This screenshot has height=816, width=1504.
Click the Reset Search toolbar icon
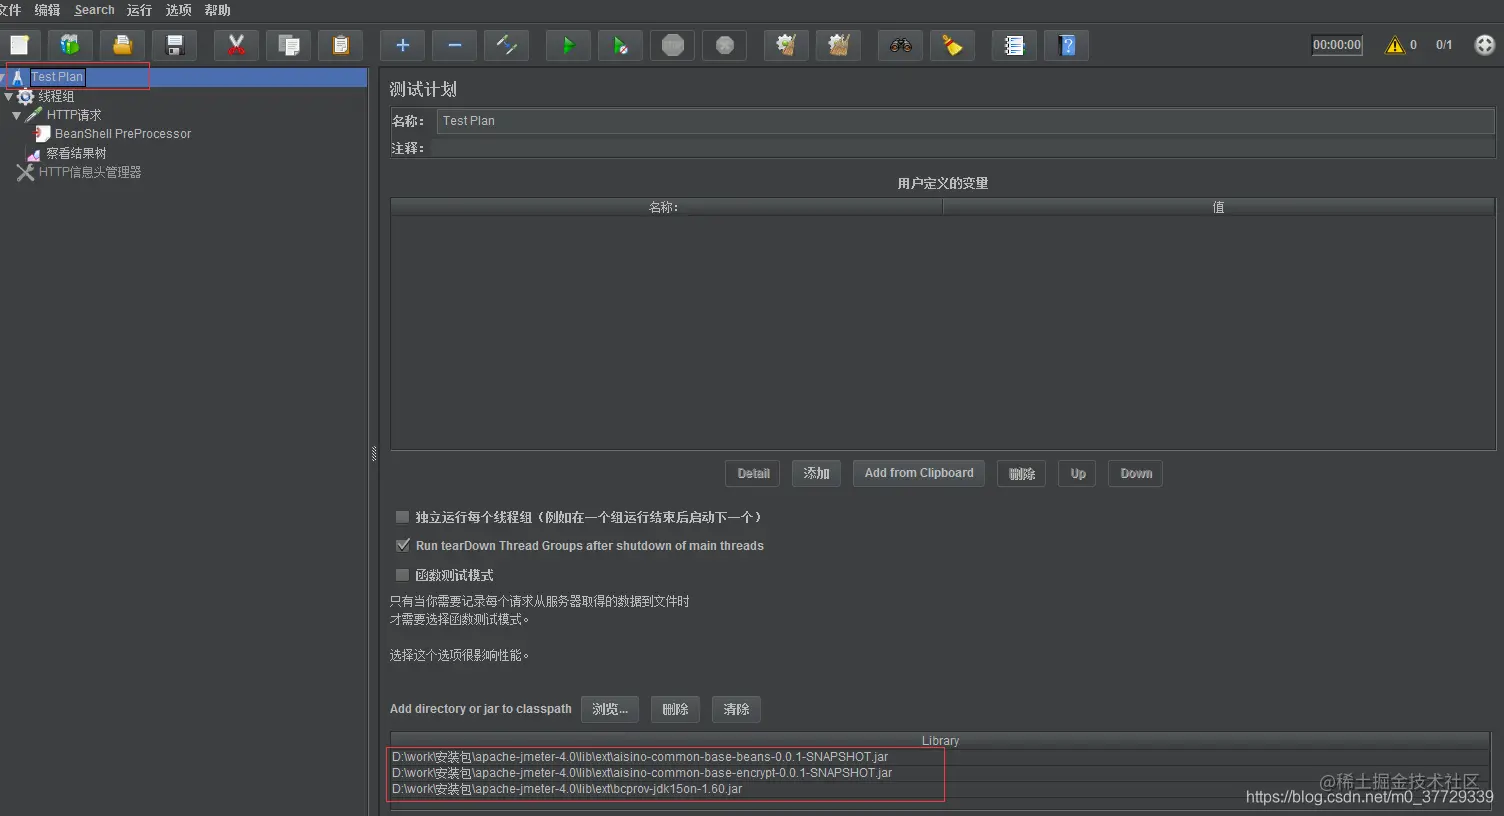(x=952, y=45)
